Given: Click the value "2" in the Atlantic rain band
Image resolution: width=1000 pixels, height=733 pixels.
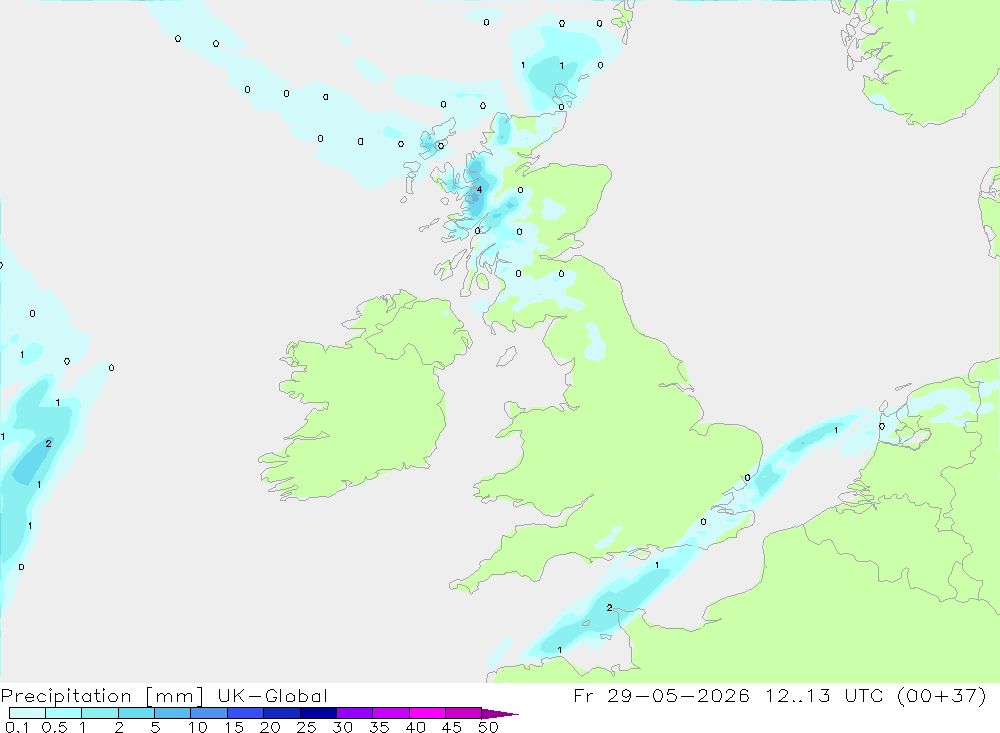Looking at the screenshot, I should 48,443.
